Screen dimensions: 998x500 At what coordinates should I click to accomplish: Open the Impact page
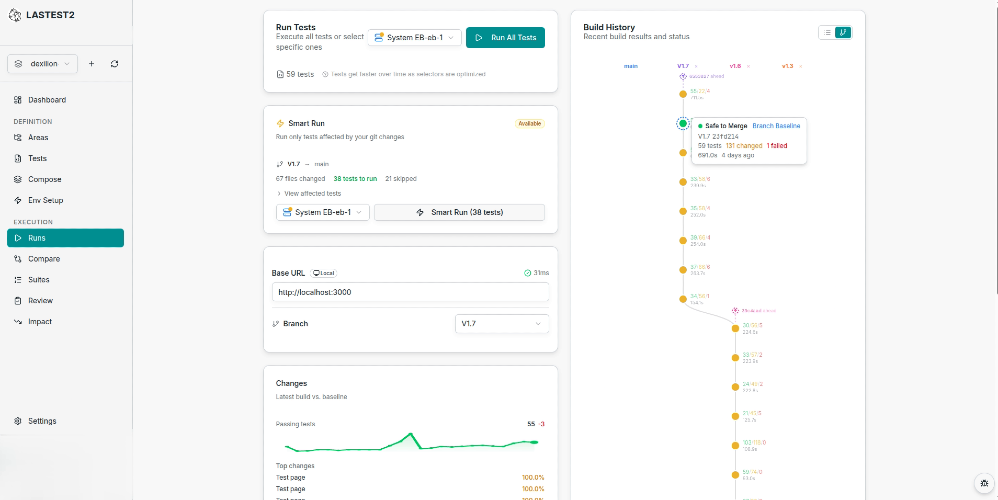pos(66,322)
